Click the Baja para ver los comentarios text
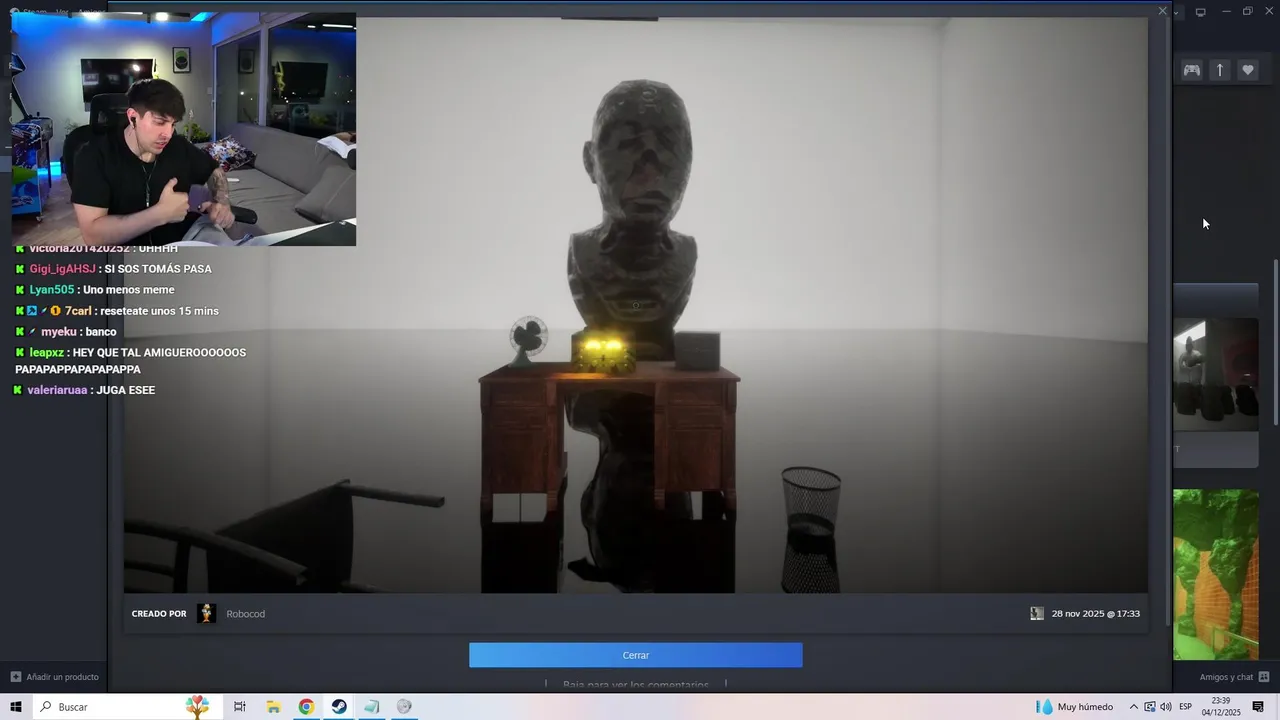1280x720 pixels. coord(636,685)
